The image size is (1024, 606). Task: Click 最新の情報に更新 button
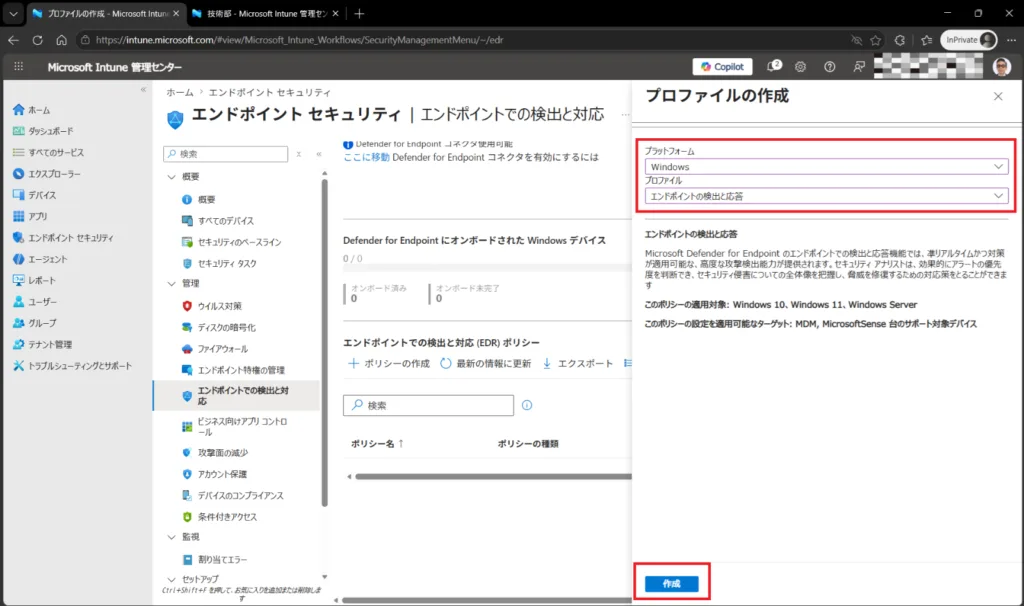click(x=485, y=364)
